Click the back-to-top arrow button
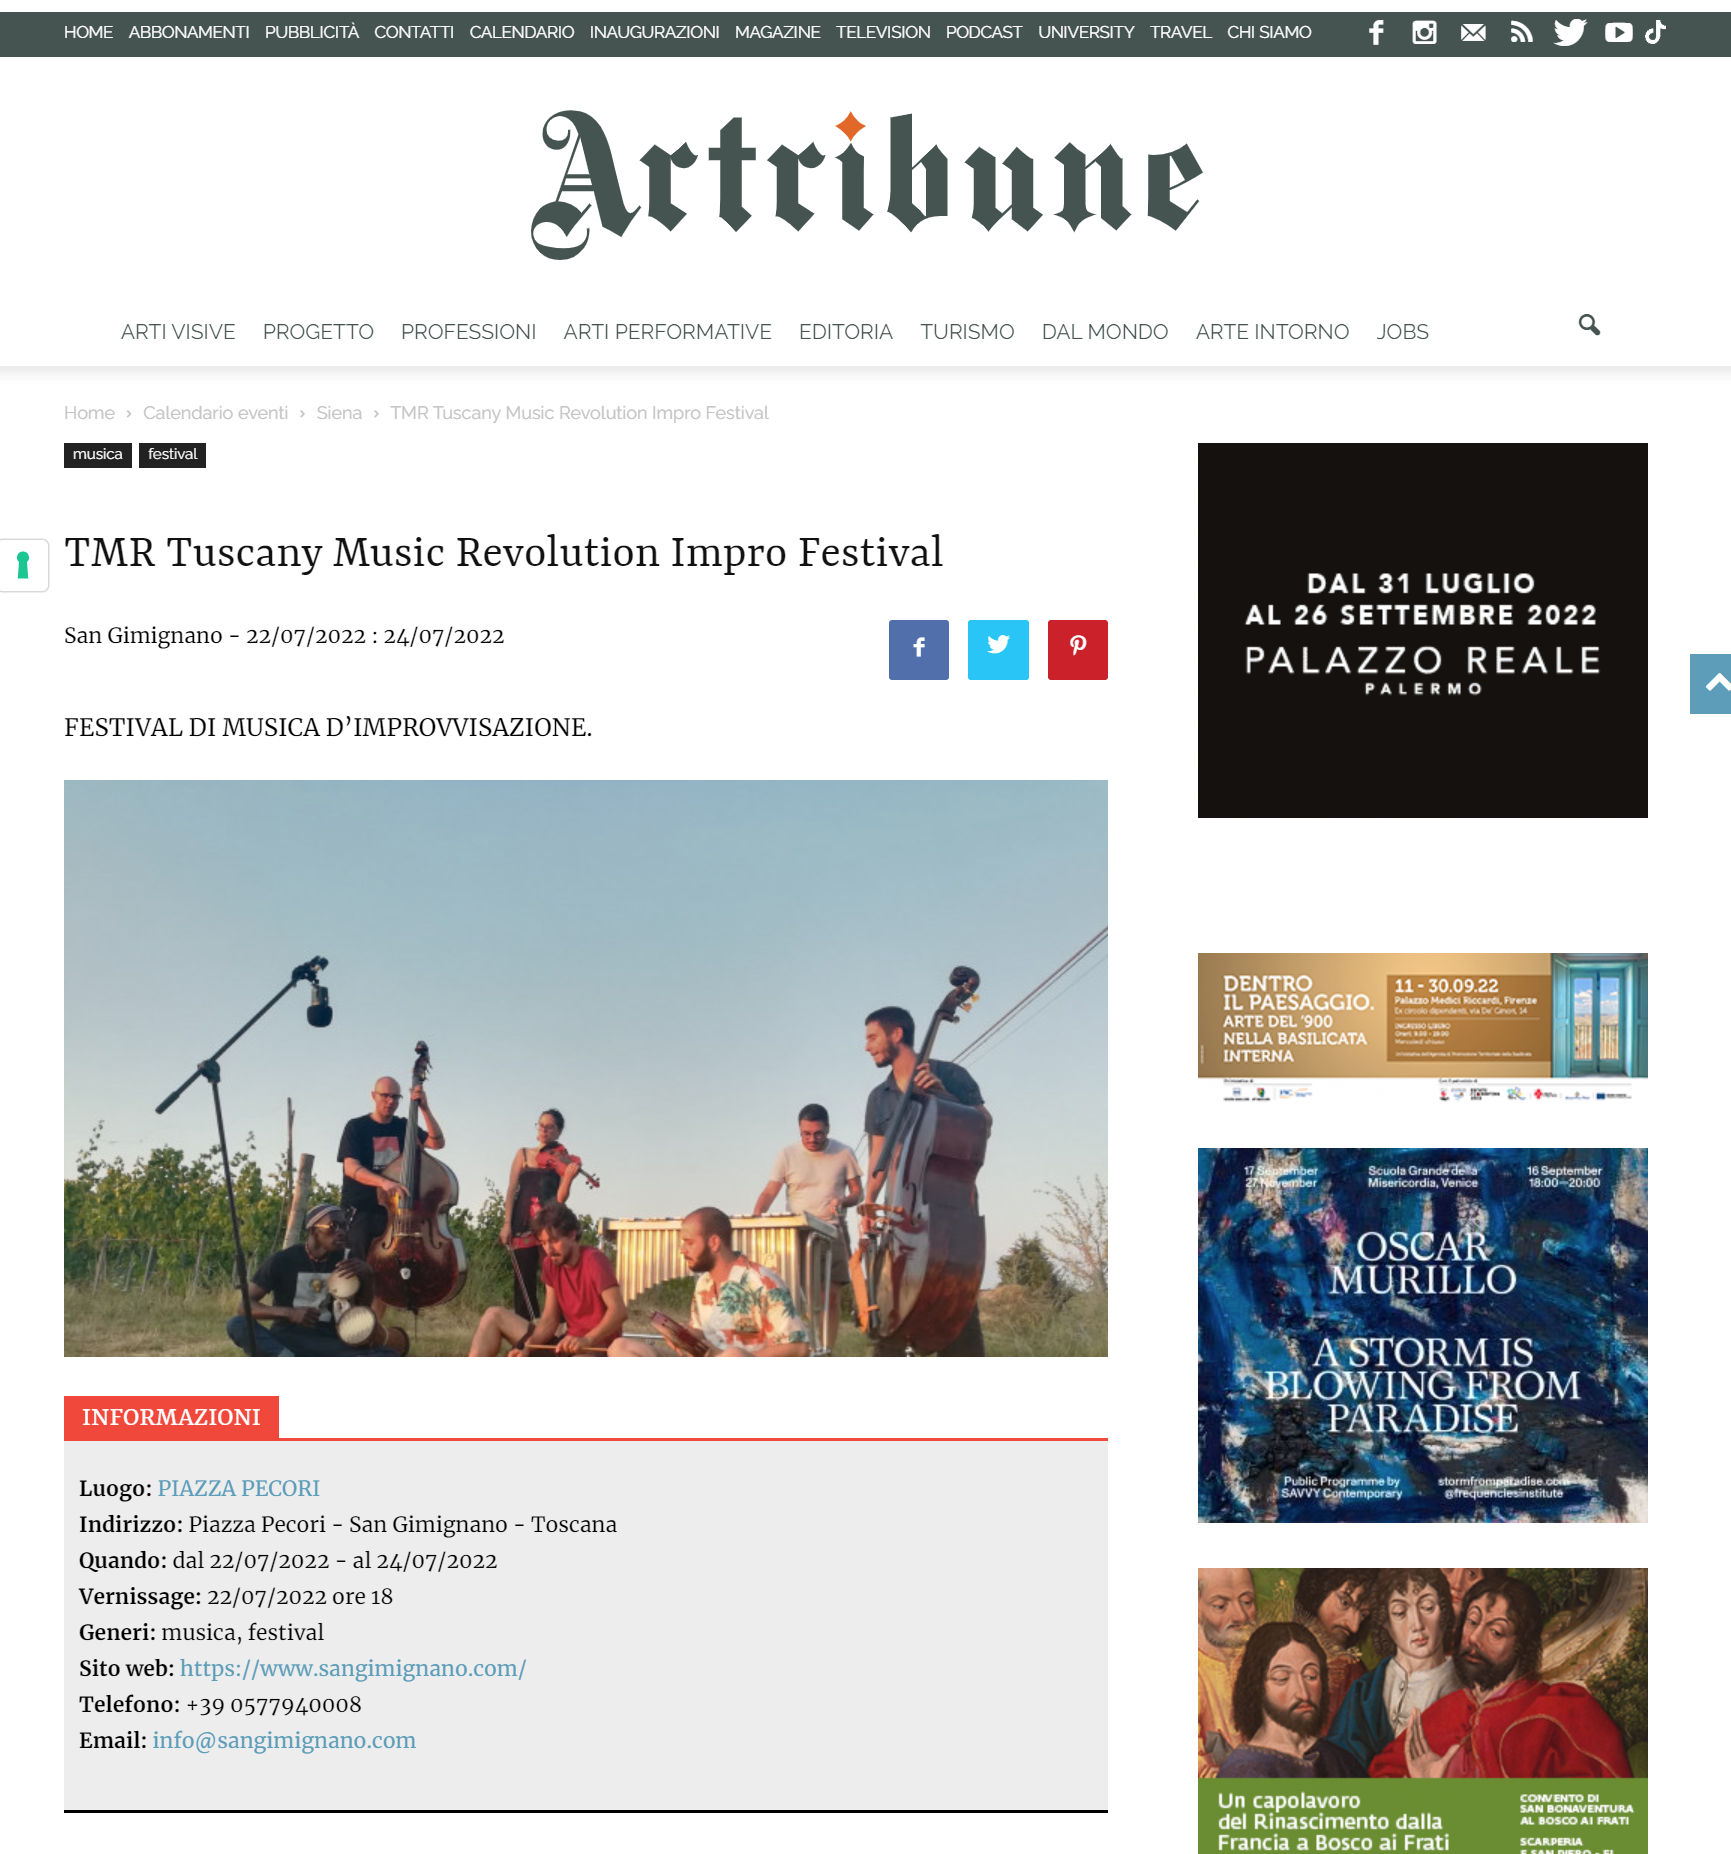This screenshot has height=1854, width=1731. pyautogui.click(x=1712, y=684)
